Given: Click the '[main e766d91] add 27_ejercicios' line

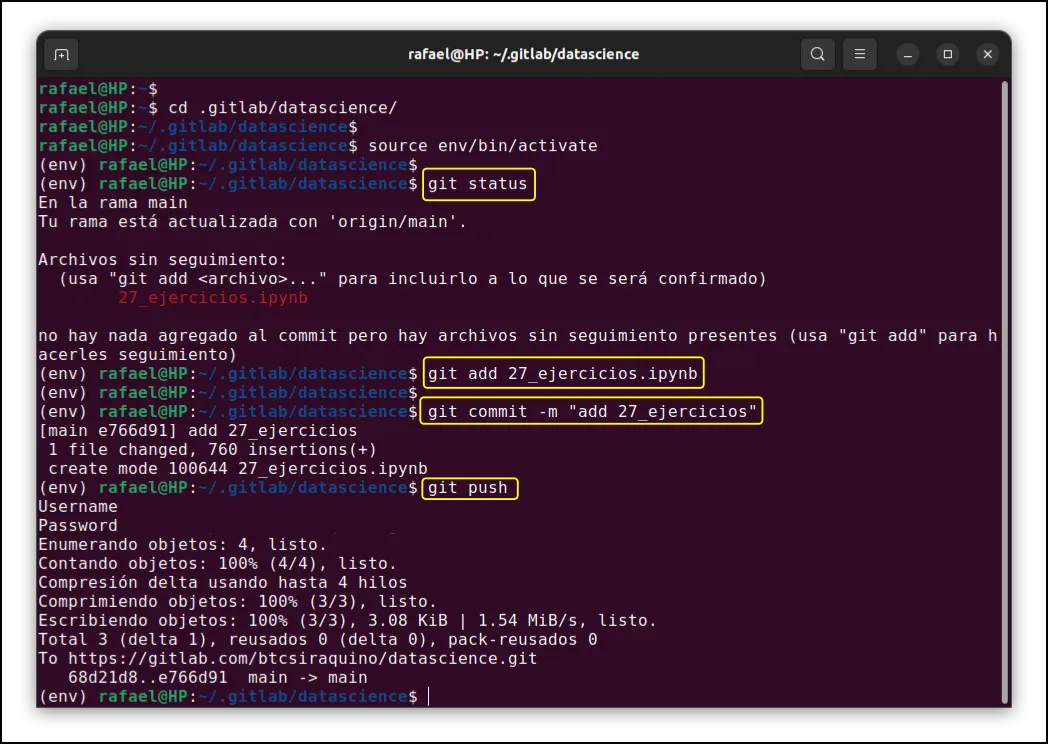Looking at the screenshot, I should 198,430.
